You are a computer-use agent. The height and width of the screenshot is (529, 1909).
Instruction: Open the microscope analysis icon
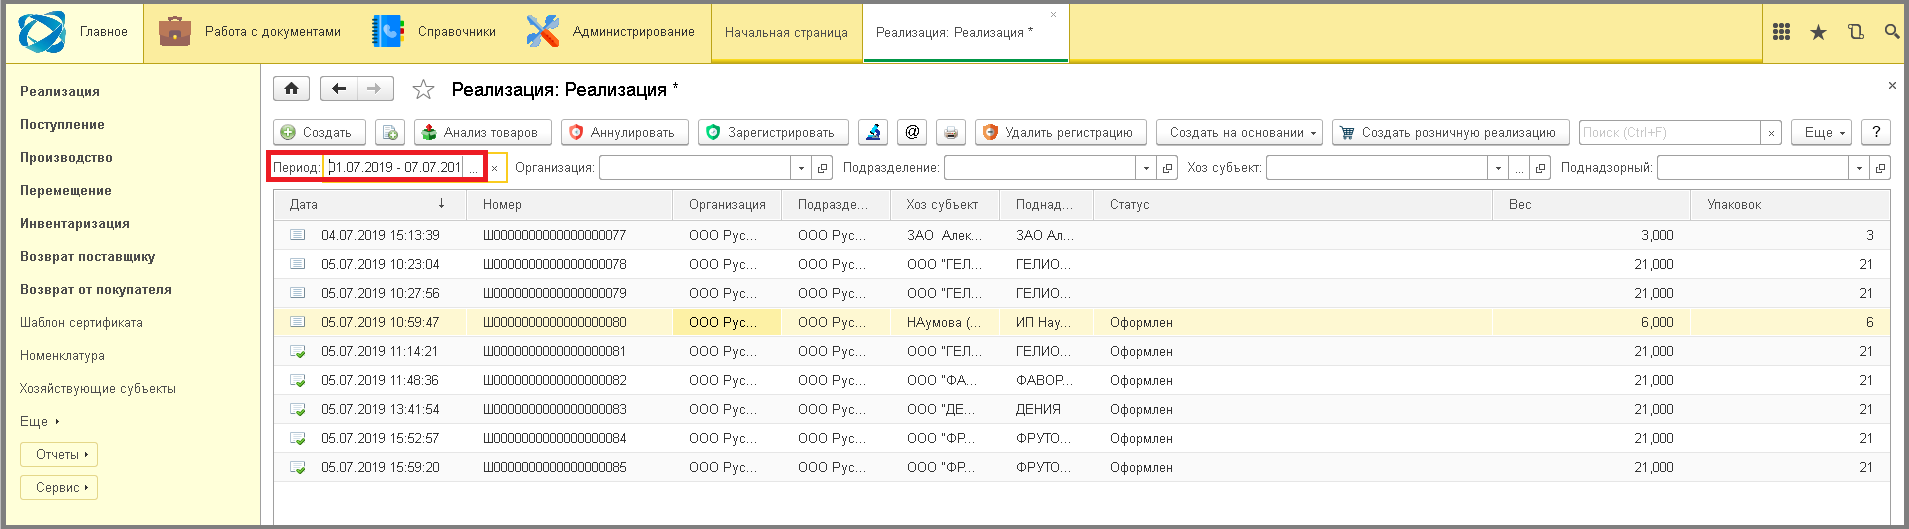[873, 132]
